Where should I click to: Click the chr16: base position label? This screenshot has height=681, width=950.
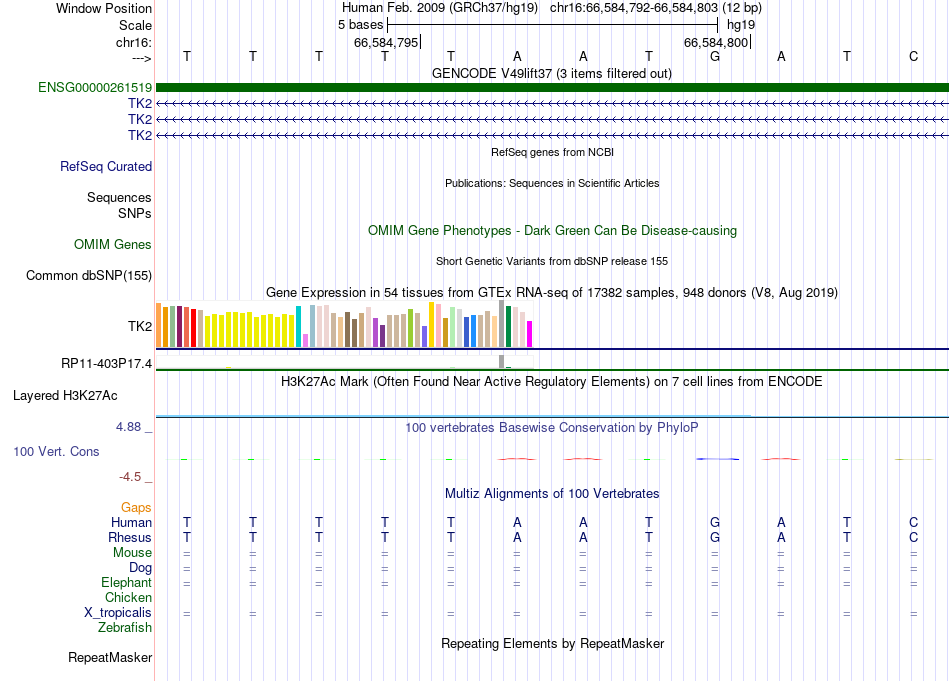pos(134,42)
